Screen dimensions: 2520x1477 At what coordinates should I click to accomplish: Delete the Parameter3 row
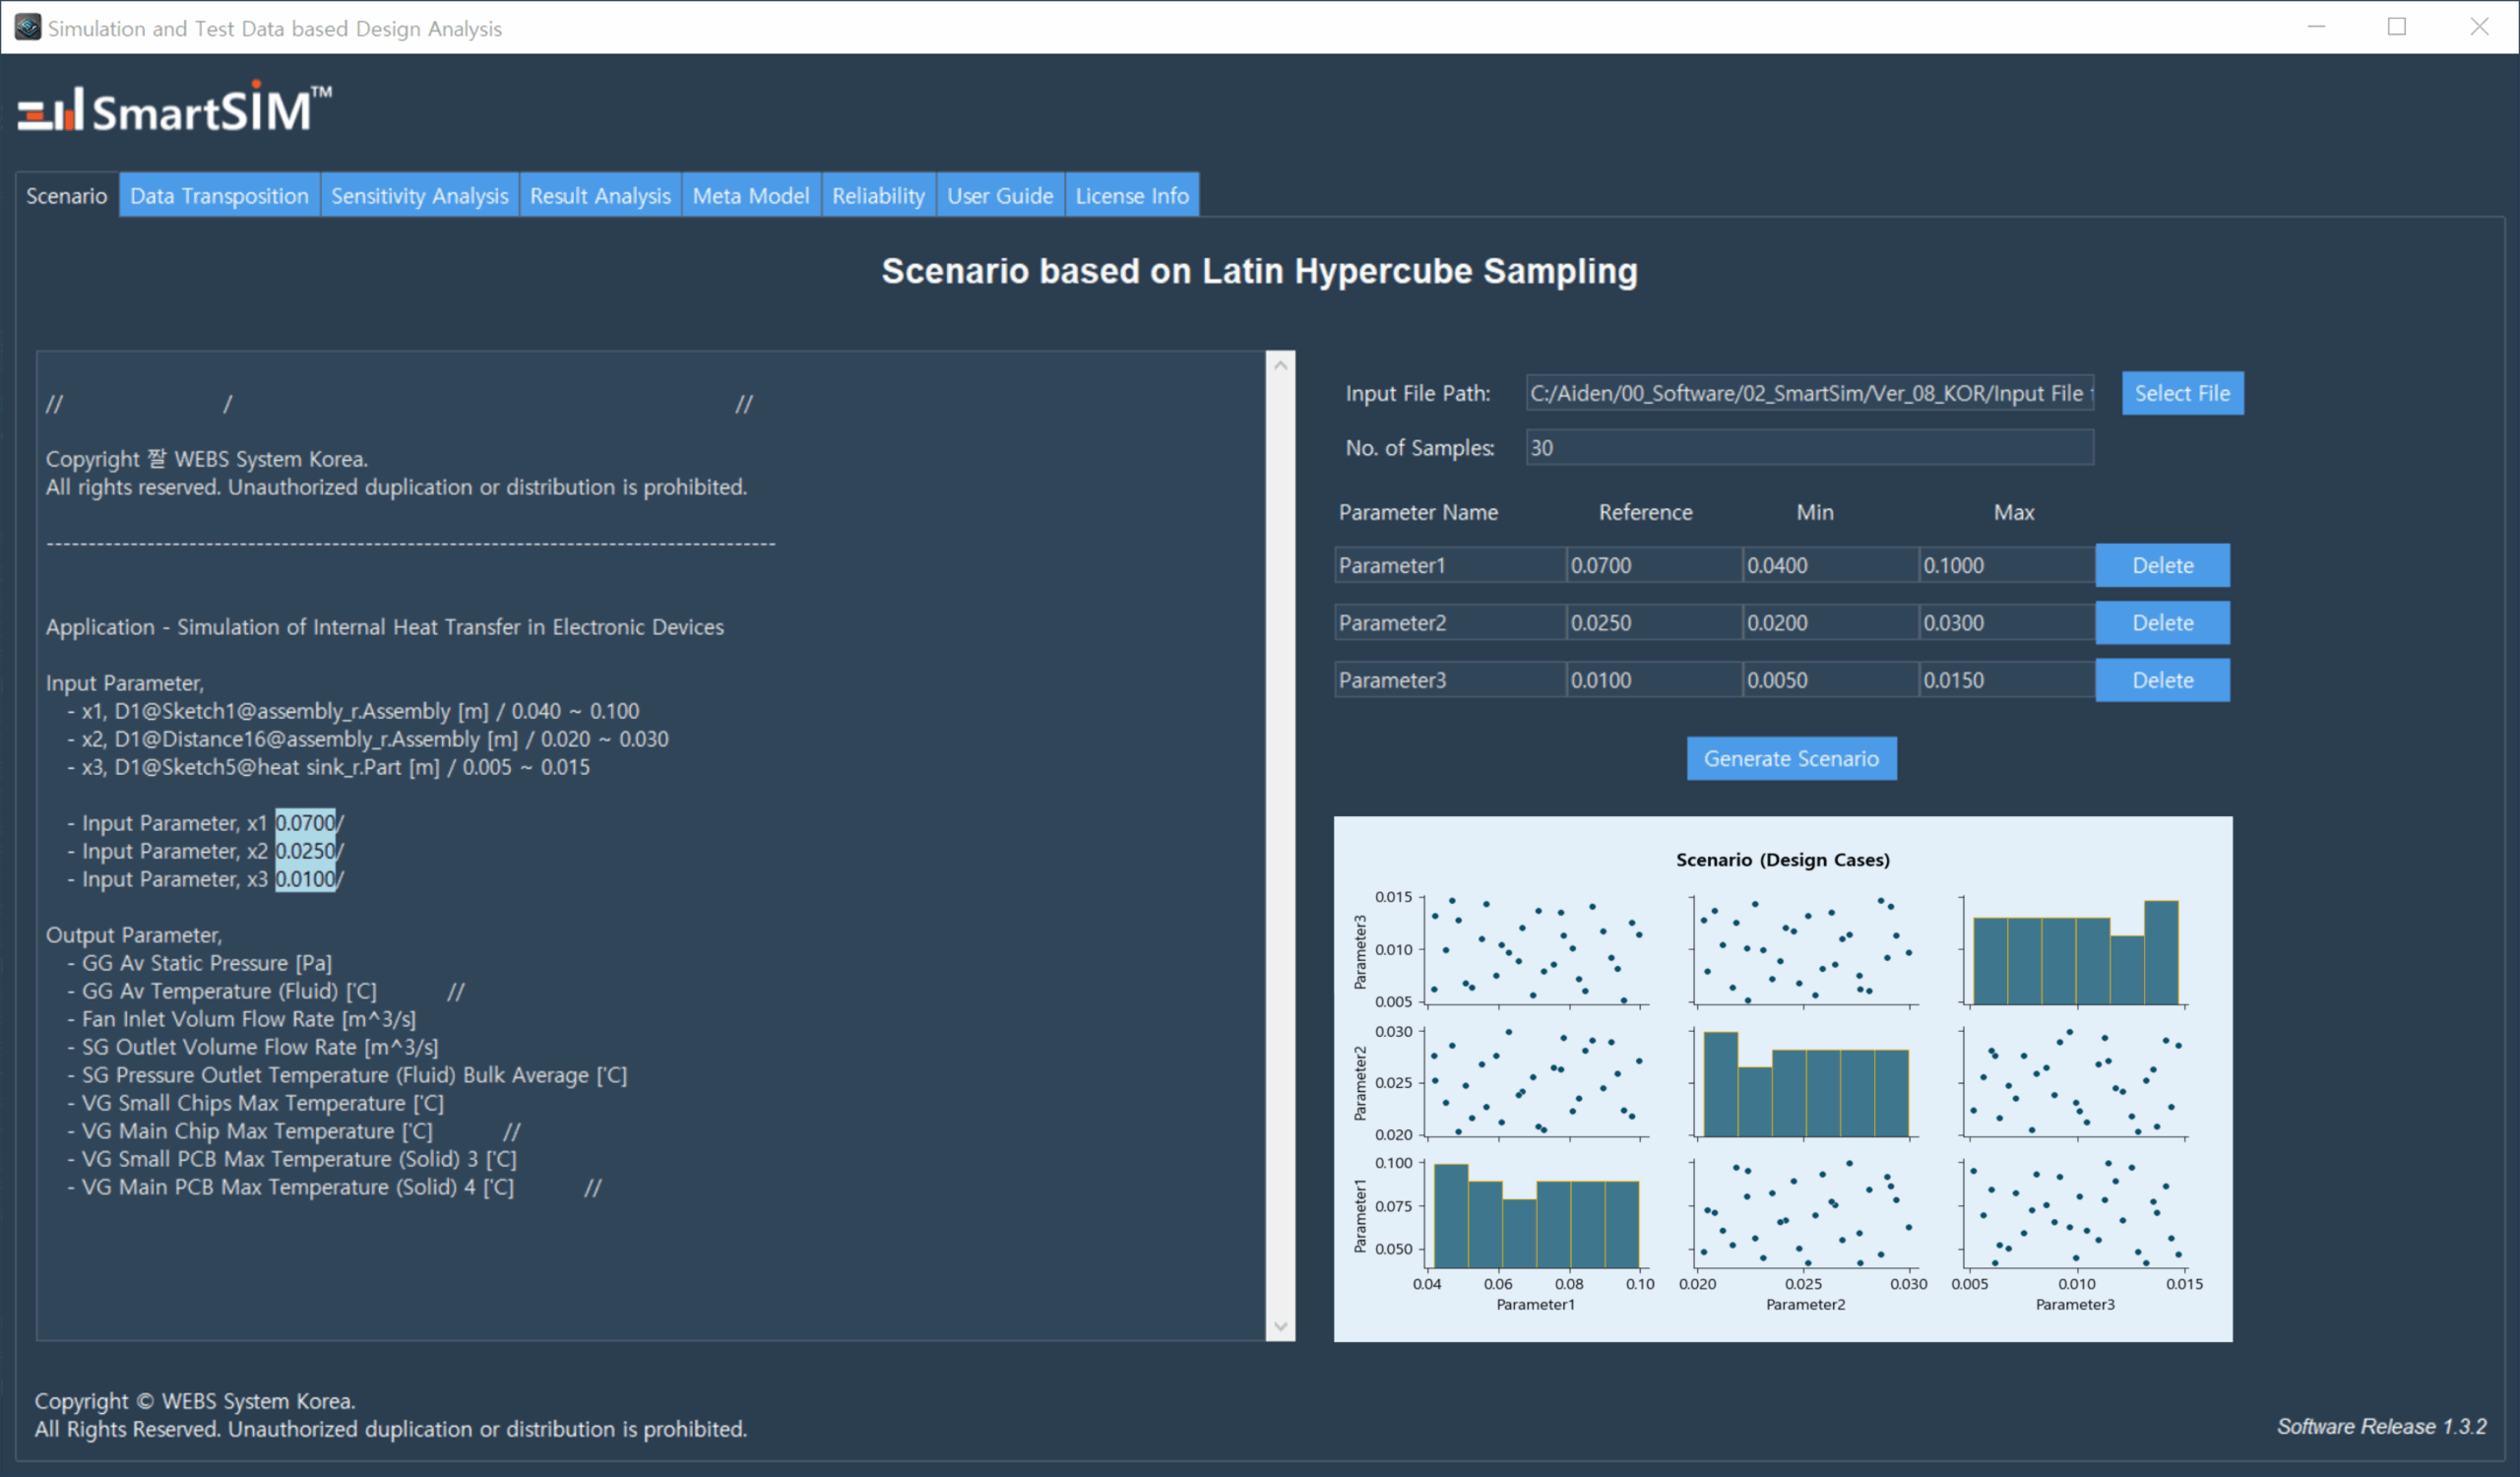point(2162,679)
